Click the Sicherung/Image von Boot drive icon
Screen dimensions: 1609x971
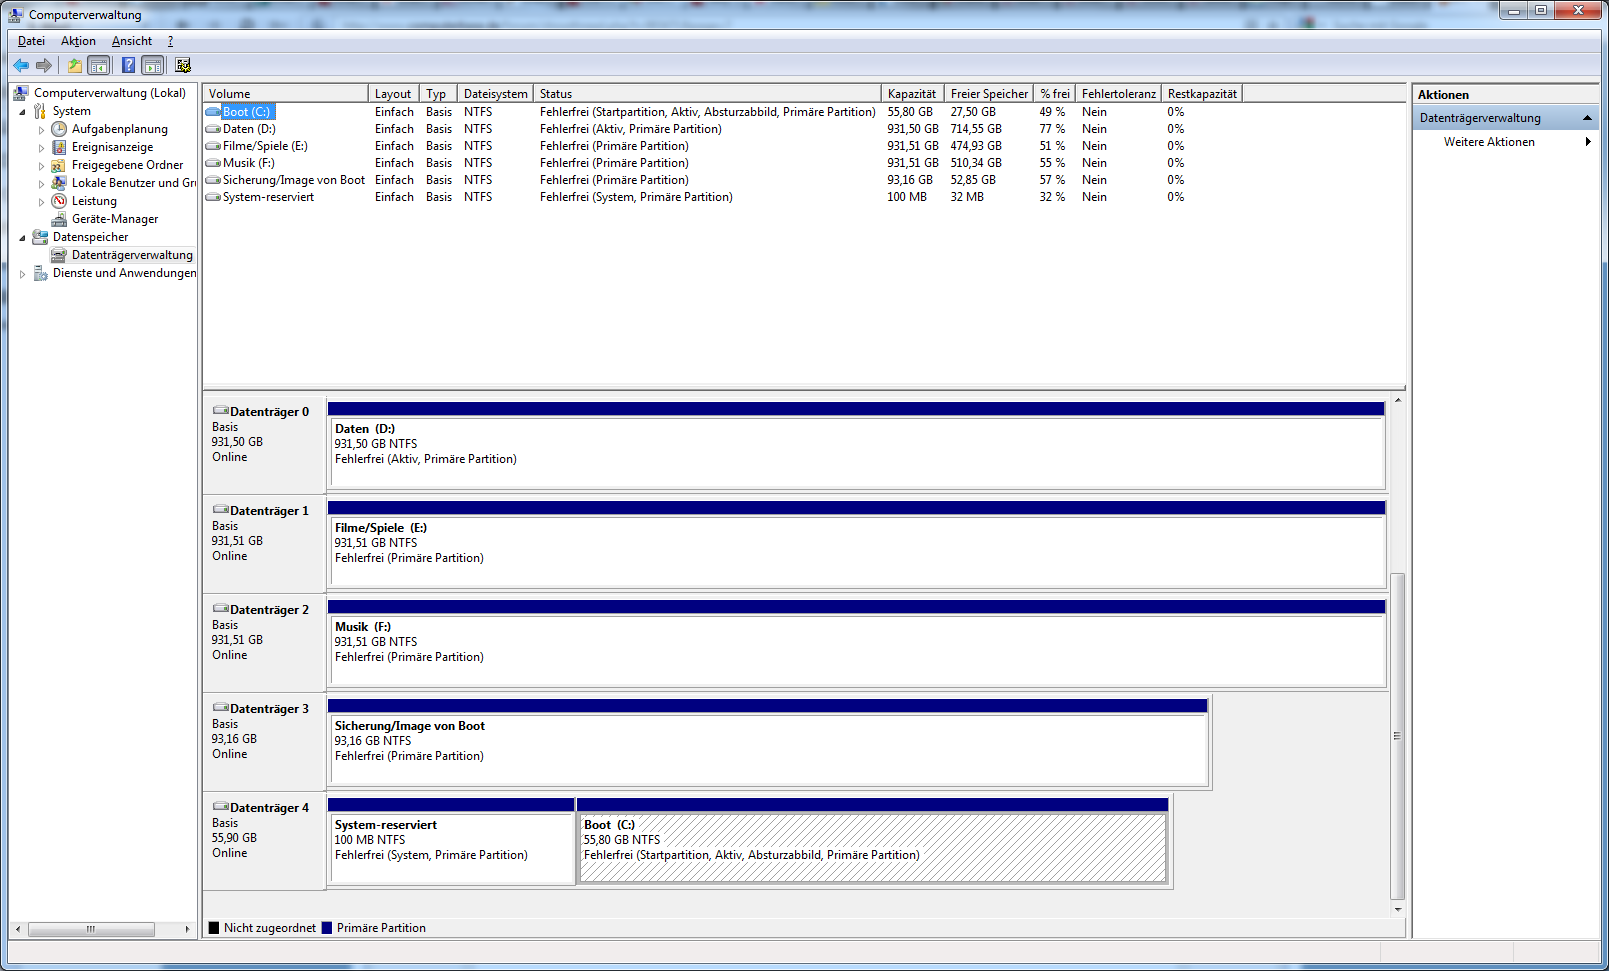213,180
